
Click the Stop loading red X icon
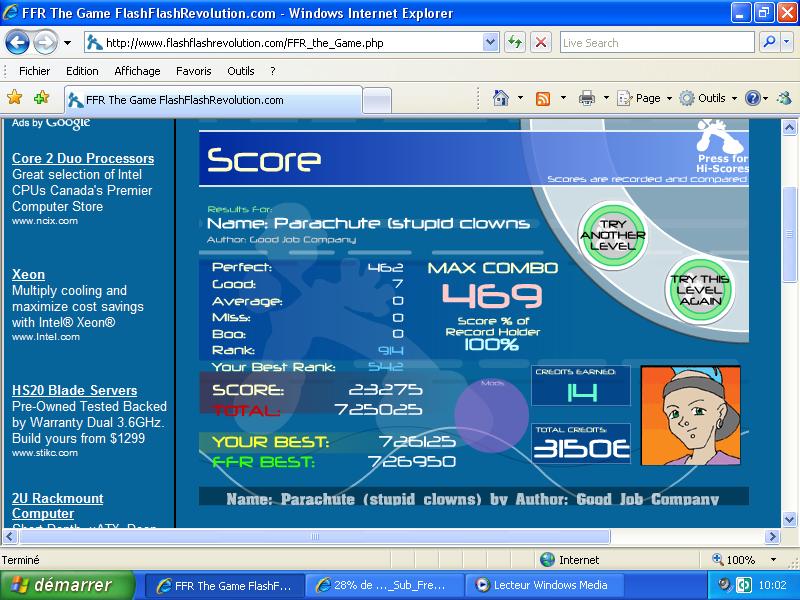(541, 42)
